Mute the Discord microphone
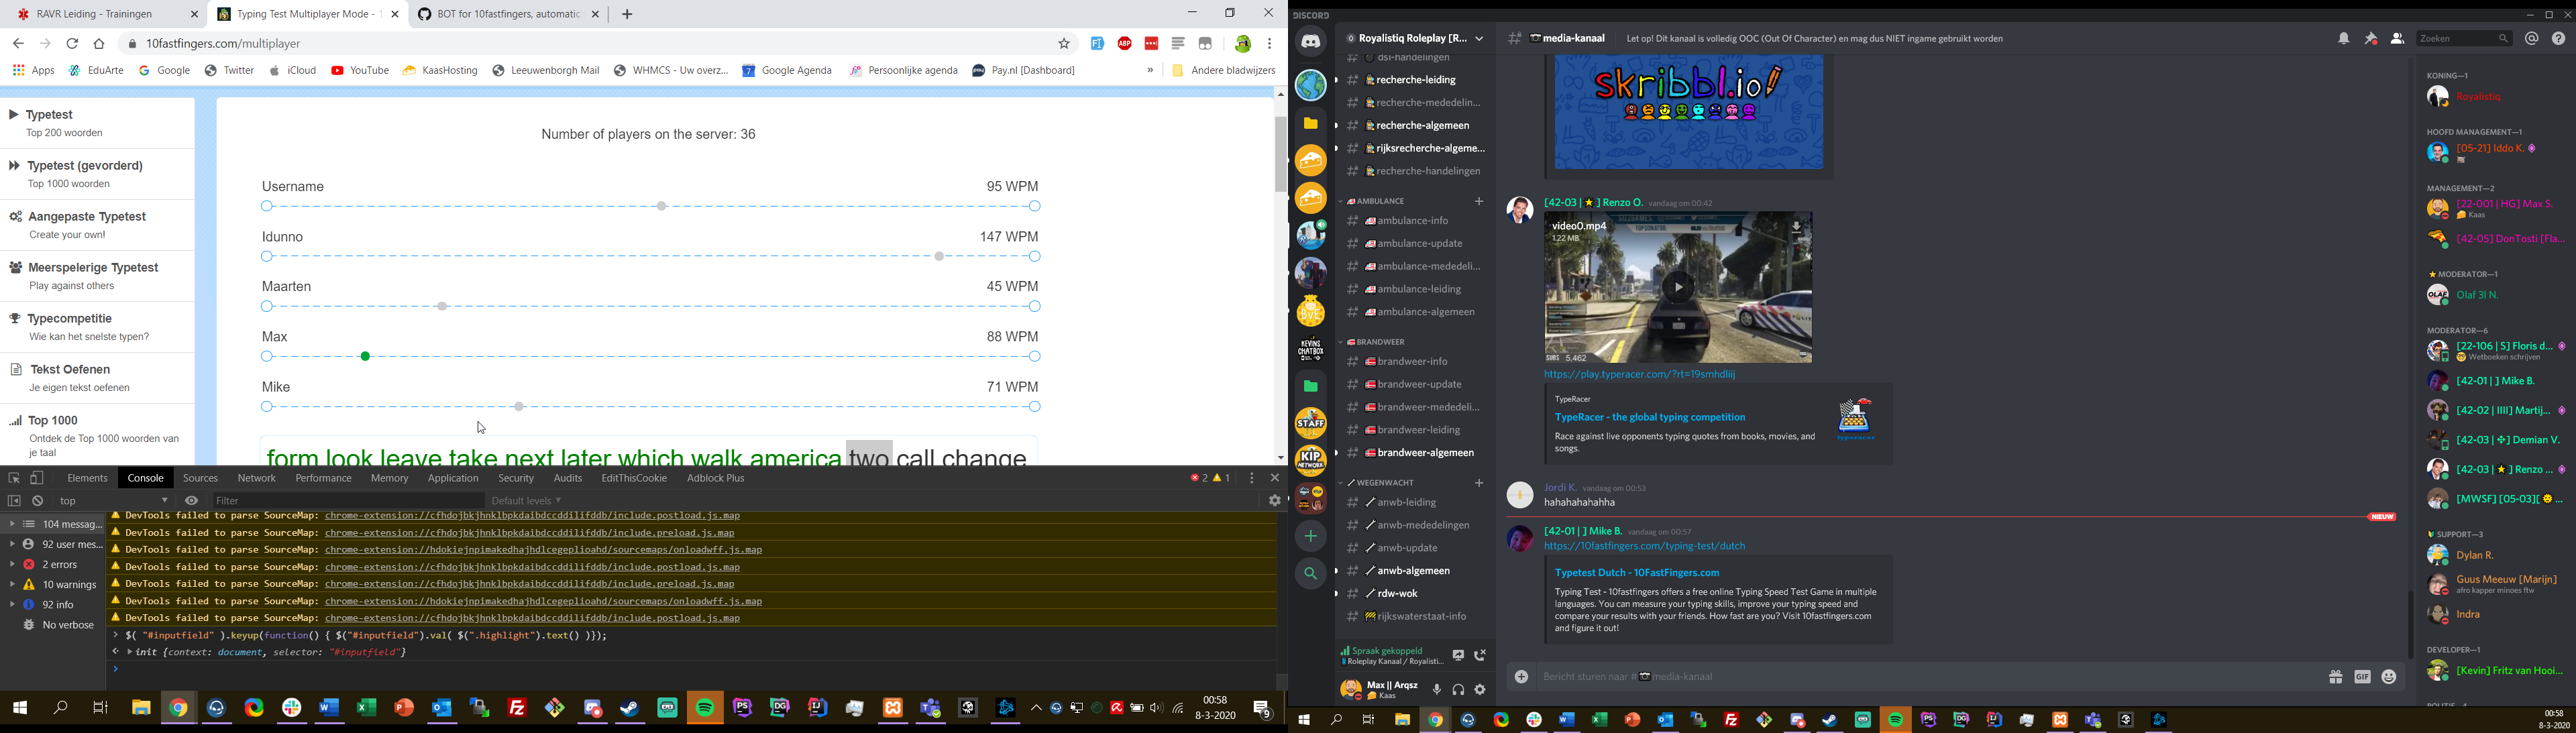This screenshot has height=733, width=2576. coord(1437,690)
